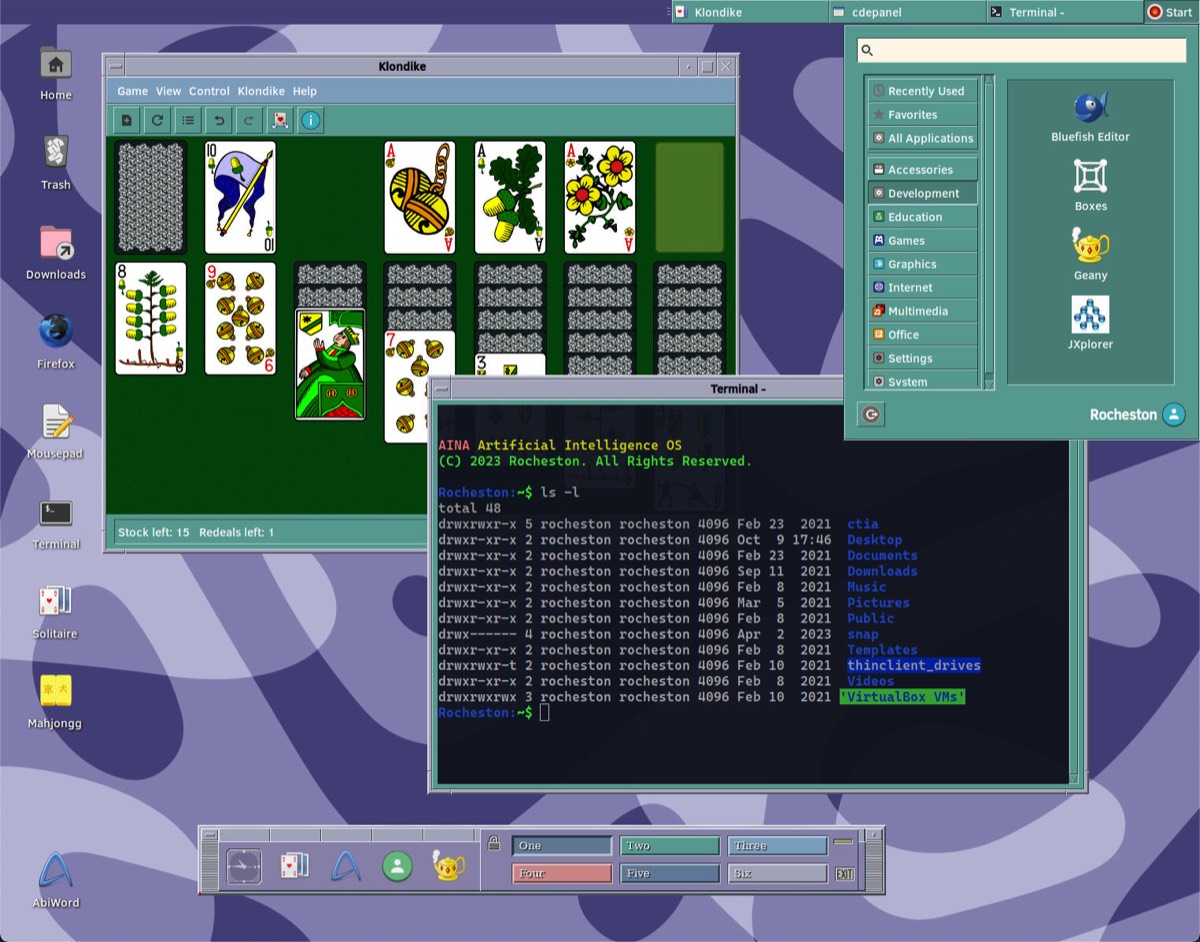
Task: Click the logout button in Start menu
Action: click(x=871, y=414)
